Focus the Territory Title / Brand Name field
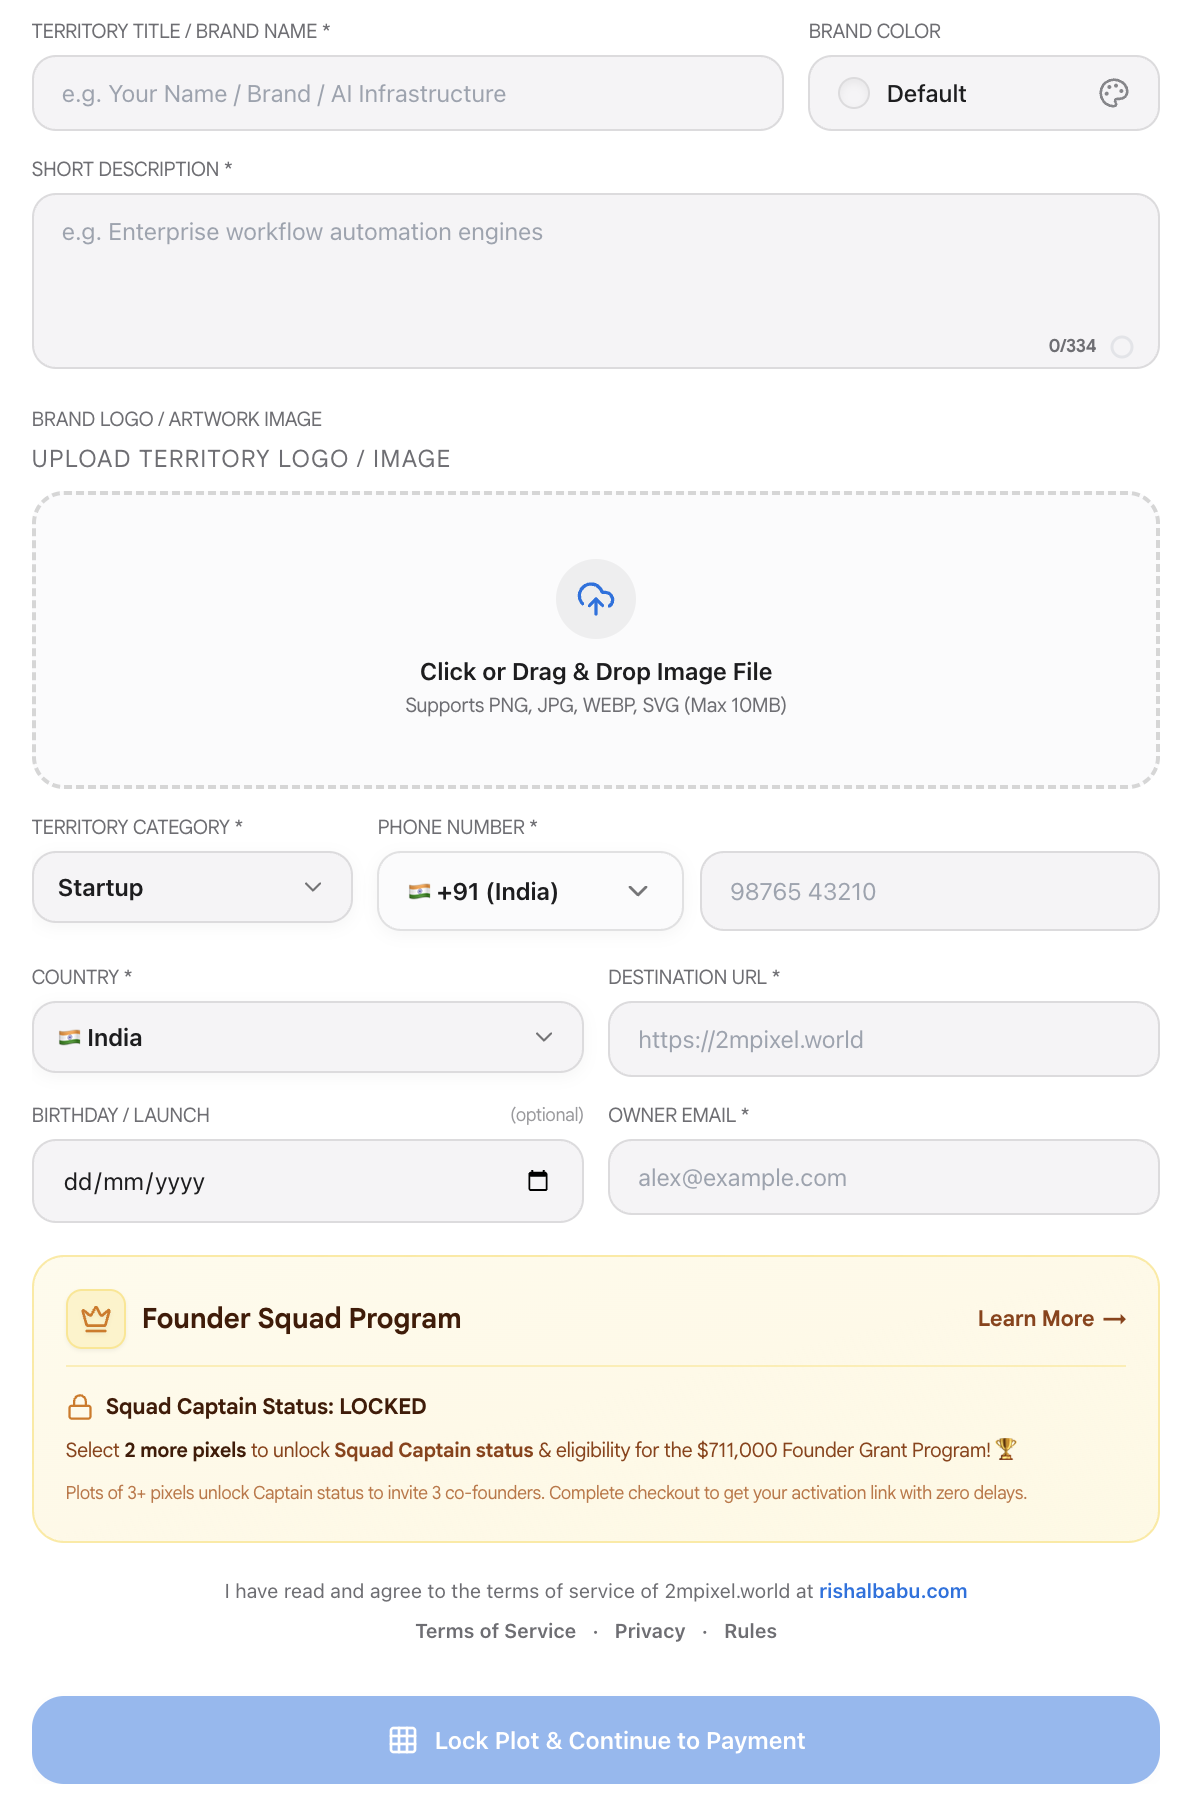 tap(408, 93)
